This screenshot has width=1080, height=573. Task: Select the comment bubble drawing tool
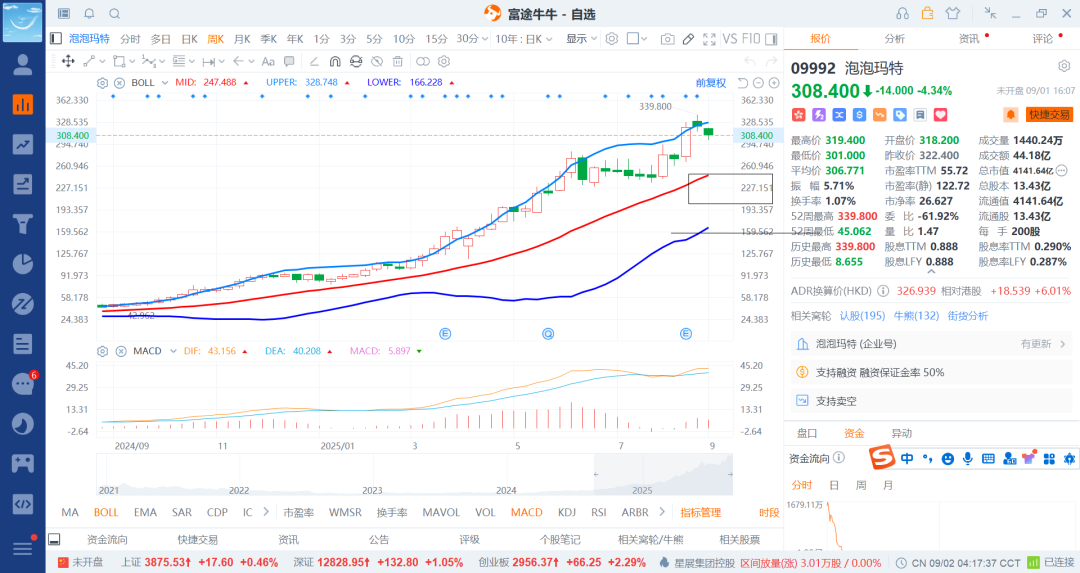[x=289, y=61]
